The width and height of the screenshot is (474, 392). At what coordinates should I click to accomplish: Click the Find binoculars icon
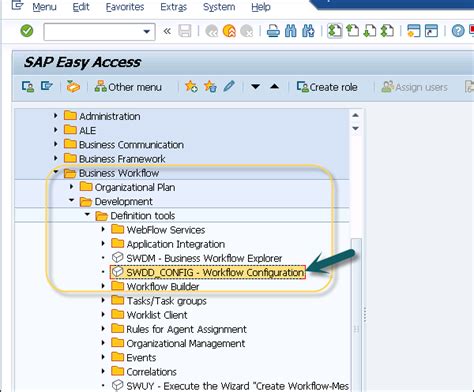291,31
